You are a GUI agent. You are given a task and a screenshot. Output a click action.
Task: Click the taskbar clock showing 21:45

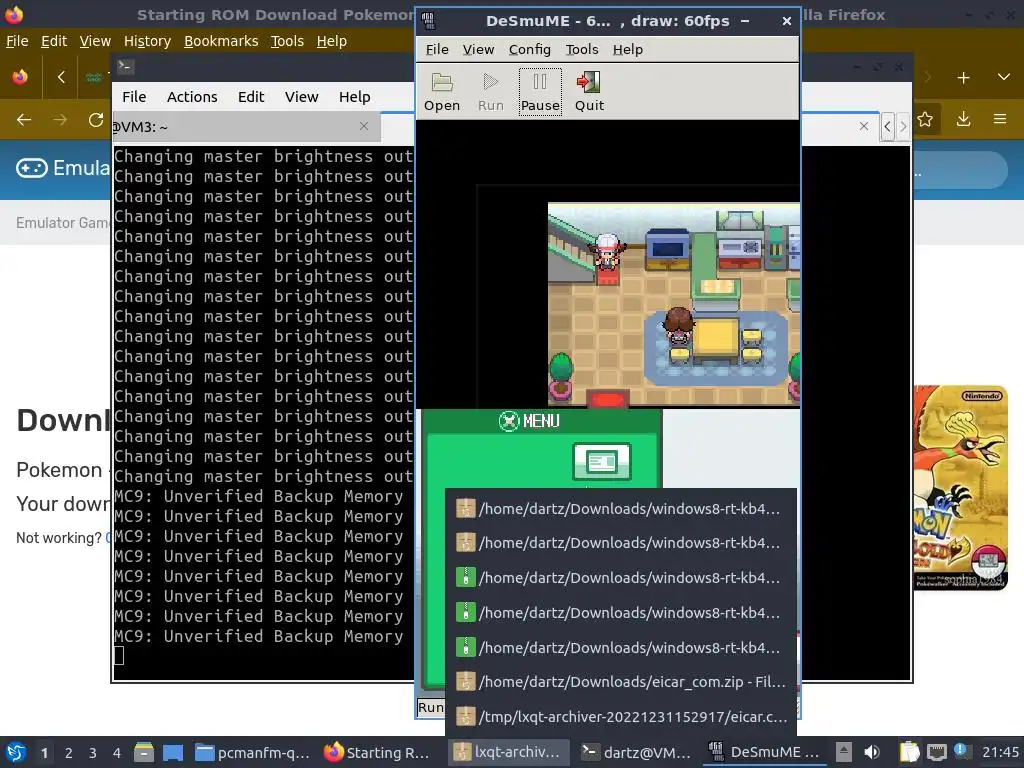pos(1000,752)
